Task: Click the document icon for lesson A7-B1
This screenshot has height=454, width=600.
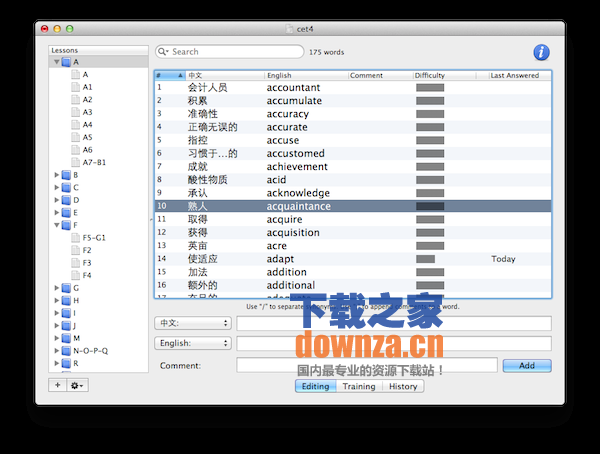Action: tap(75, 162)
